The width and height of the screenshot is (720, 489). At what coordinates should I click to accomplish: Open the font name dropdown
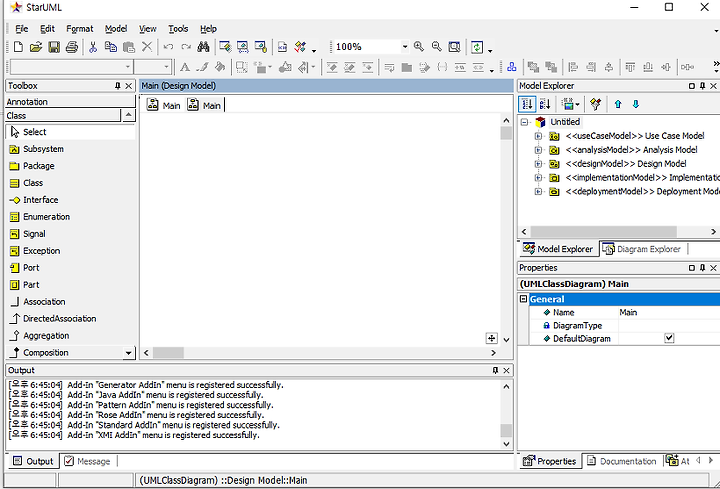128,67
